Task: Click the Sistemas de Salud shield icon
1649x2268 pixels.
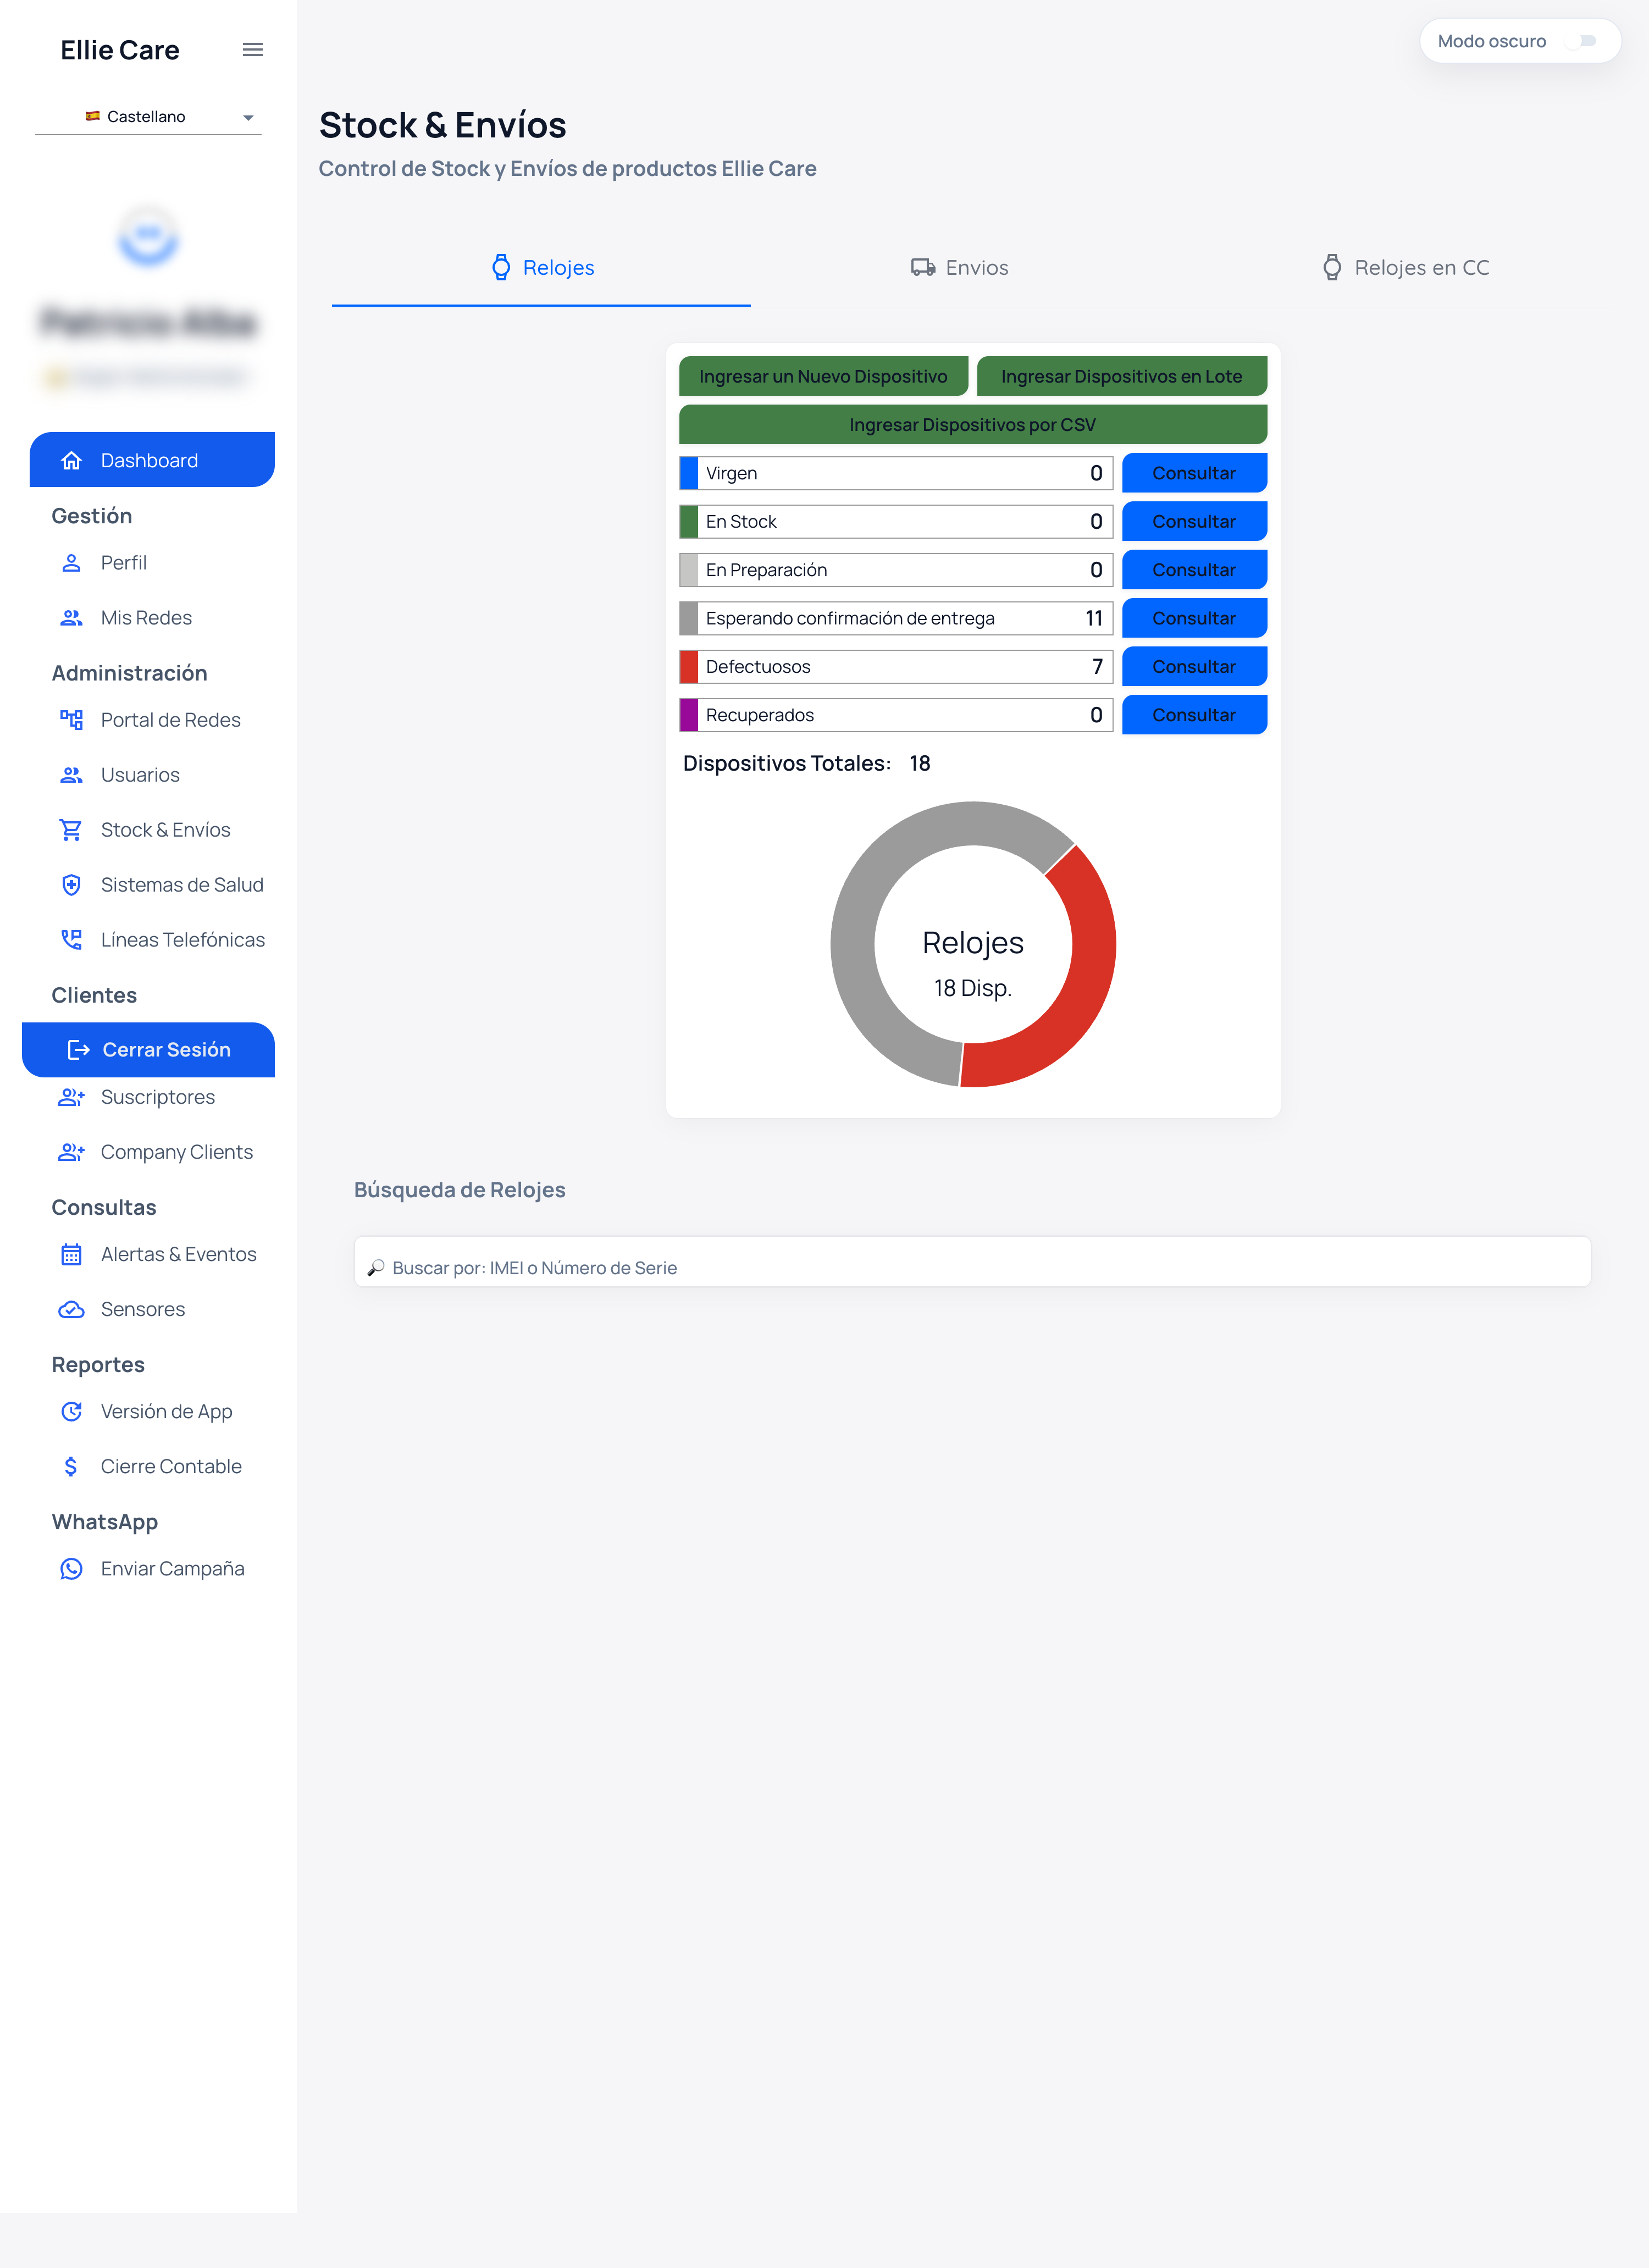Action: 71,885
